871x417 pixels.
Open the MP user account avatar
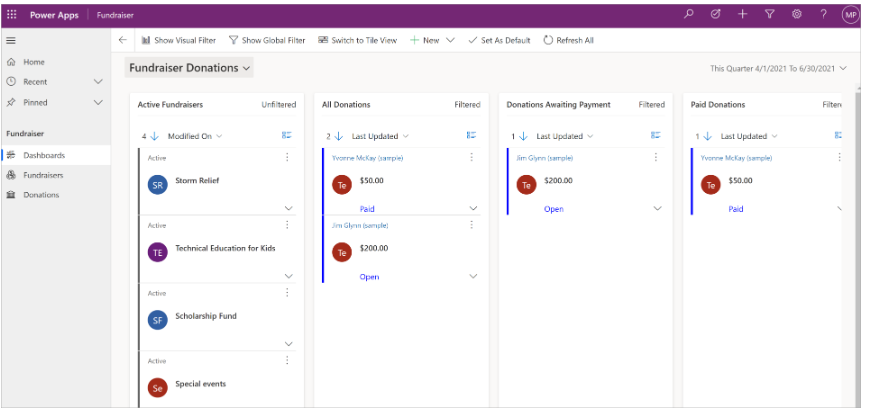[x=850, y=16]
